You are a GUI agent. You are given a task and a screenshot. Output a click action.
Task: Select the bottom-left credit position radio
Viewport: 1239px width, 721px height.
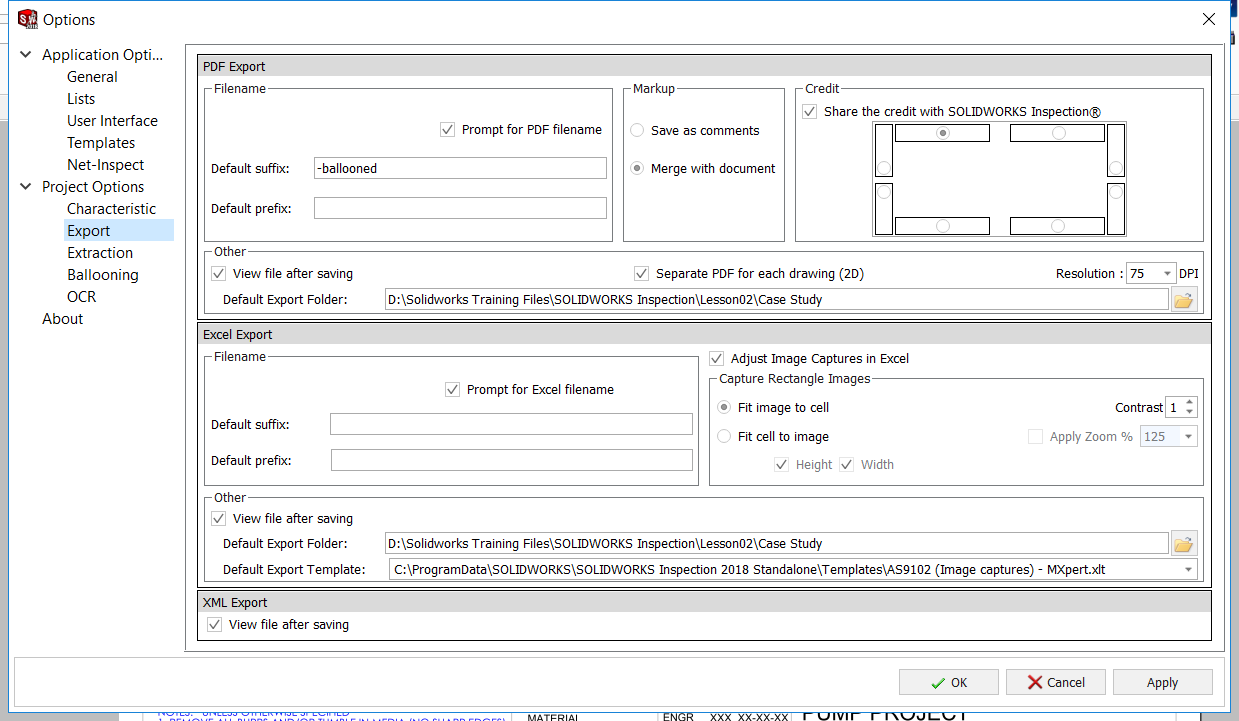pyautogui.click(x=942, y=226)
